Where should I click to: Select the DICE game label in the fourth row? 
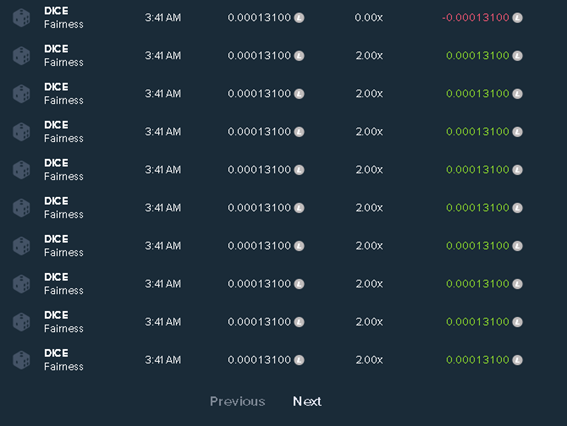[x=56, y=125]
